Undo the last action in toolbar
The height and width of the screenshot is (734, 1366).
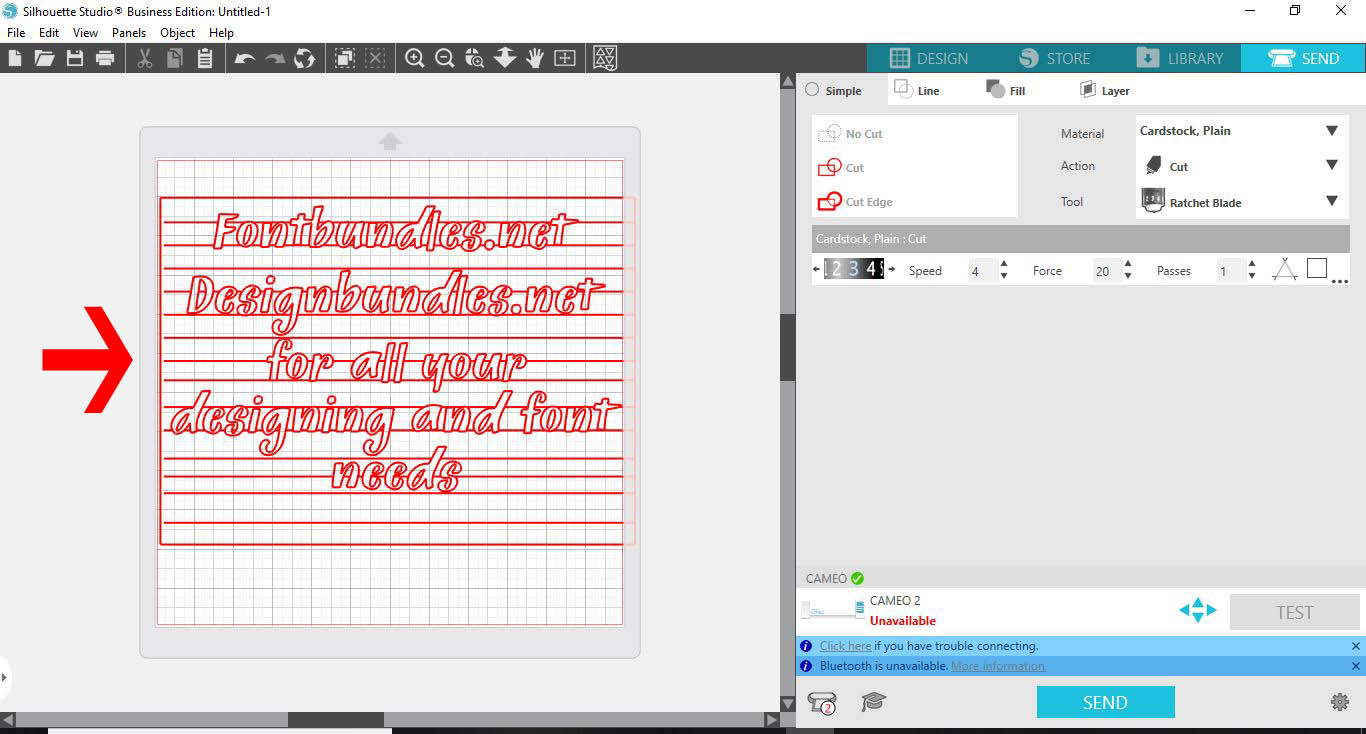coord(245,58)
